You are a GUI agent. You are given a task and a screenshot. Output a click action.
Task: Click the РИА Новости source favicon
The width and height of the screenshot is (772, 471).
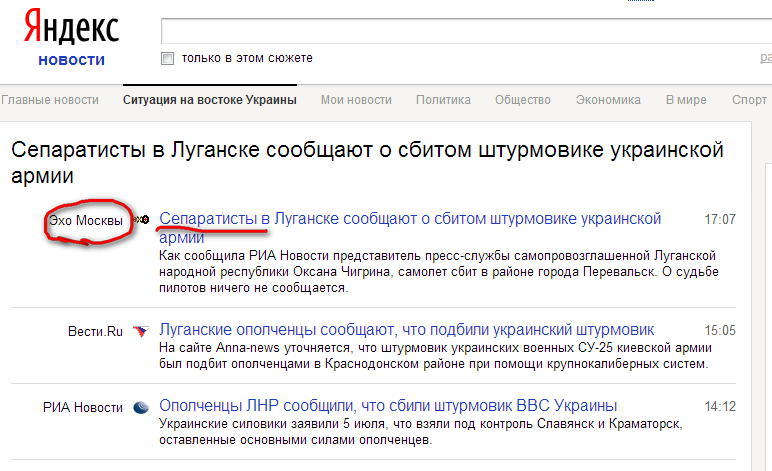coord(141,408)
